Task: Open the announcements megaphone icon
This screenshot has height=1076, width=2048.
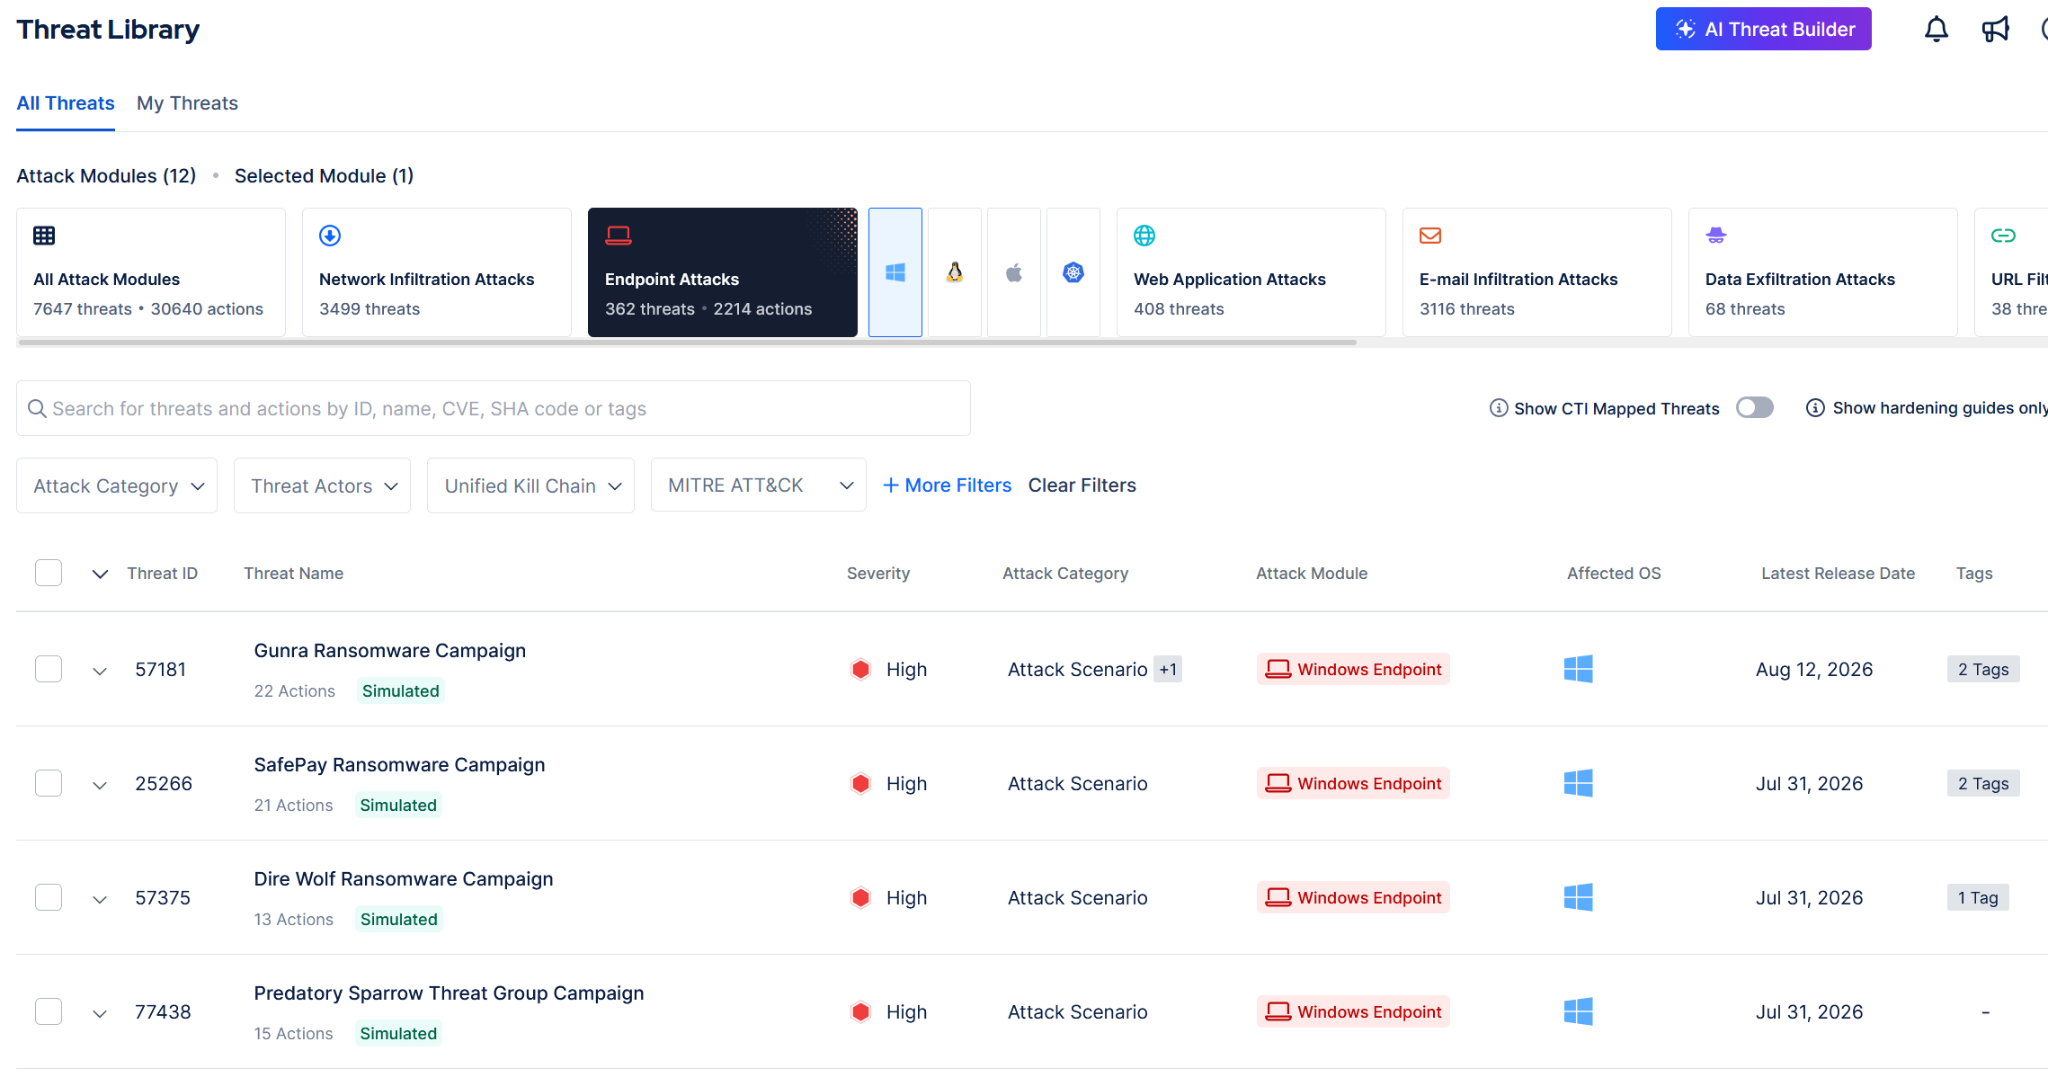Action: pyautogui.click(x=1995, y=29)
